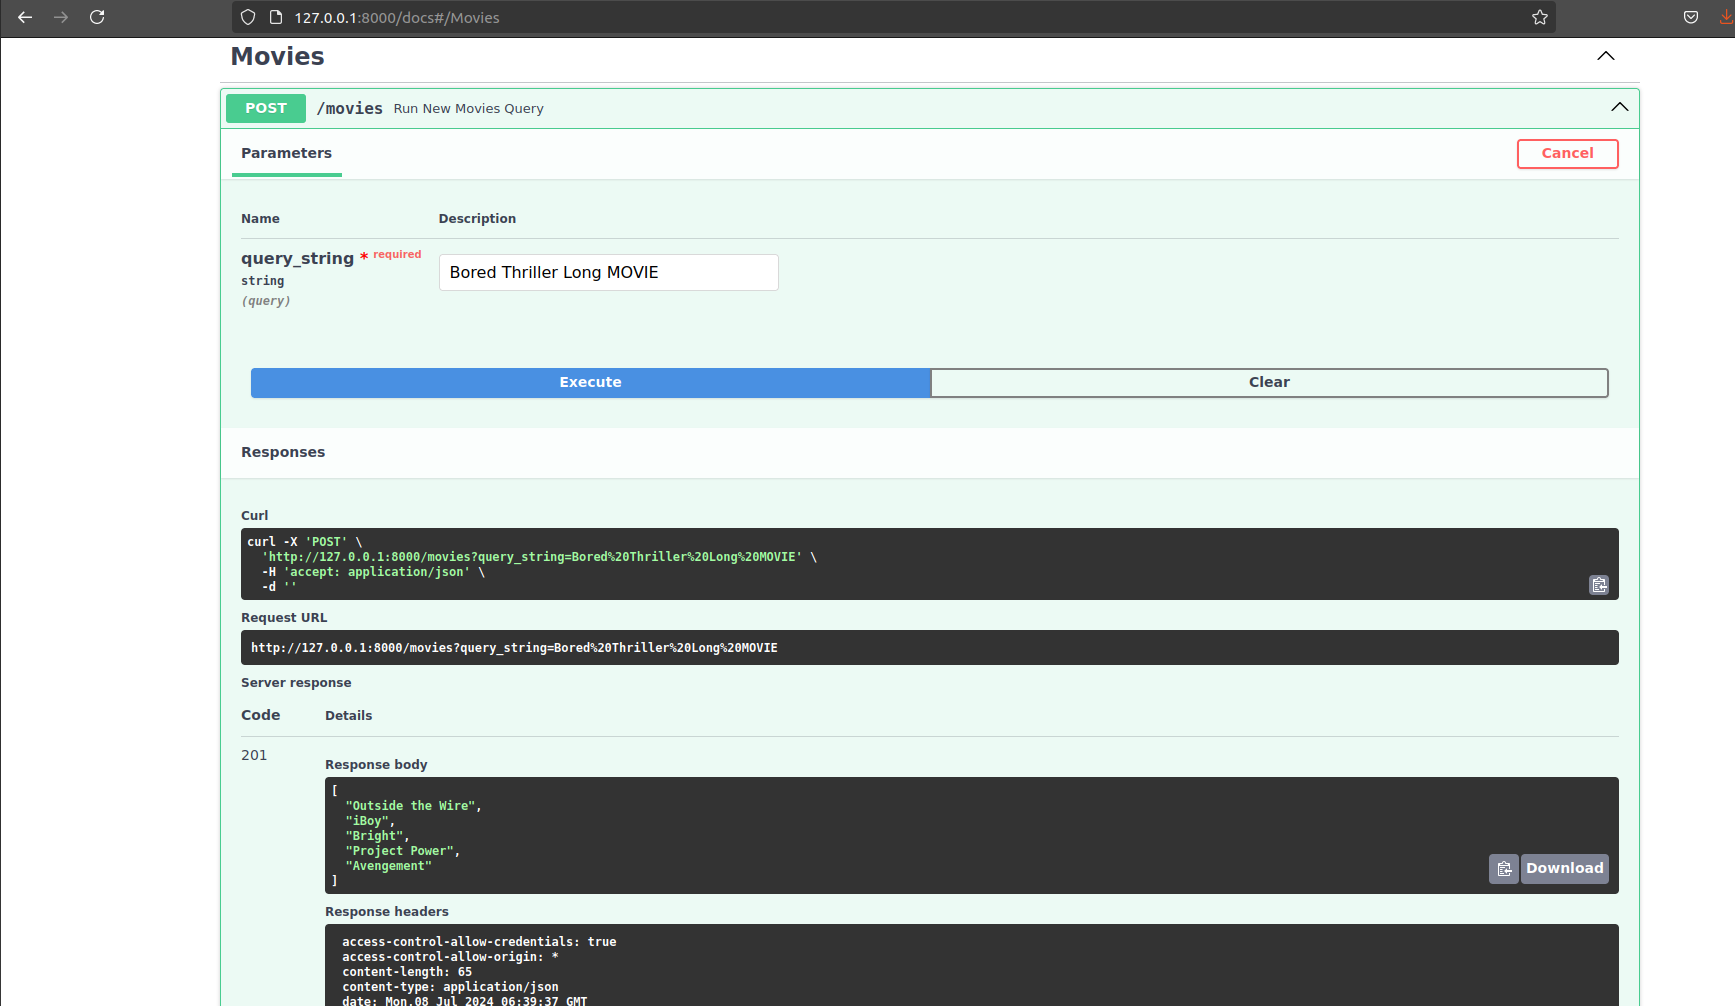Select the Parameters tab
Viewport: 1735px width, 1006px height.
[x=286, y=154]
